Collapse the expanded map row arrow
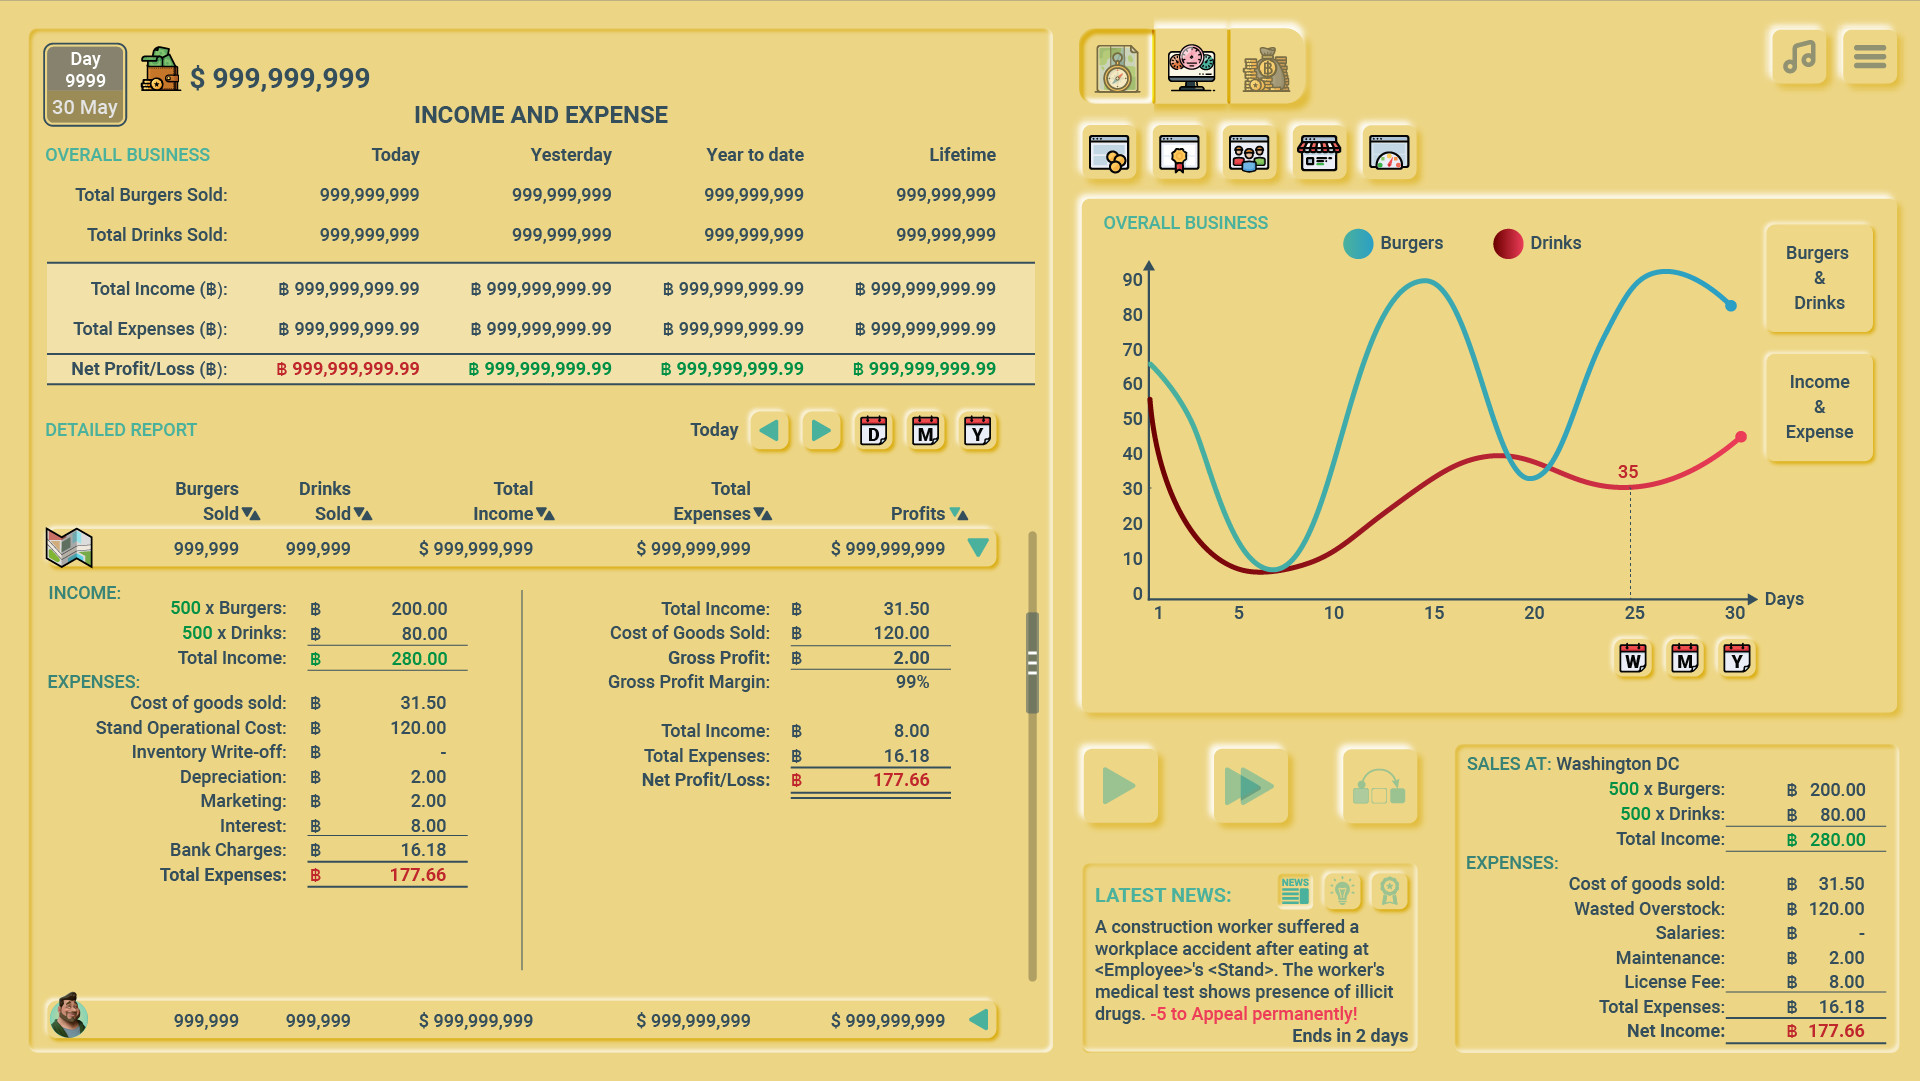Image resolution: width=1920 pixels, height=1081 pixels. tap(978, 548)
